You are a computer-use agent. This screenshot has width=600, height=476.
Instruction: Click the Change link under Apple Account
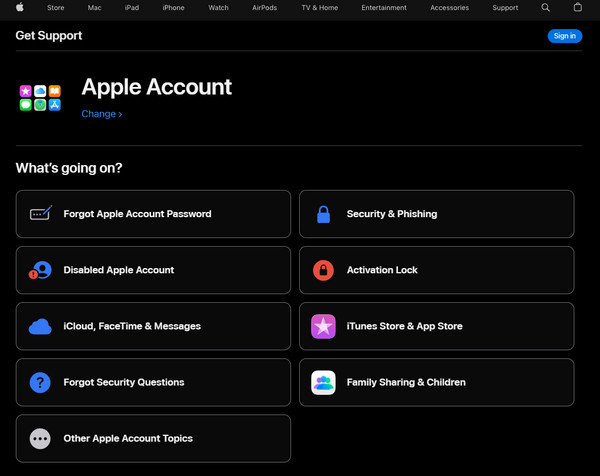pyautogui.click(x=102, y=114)
